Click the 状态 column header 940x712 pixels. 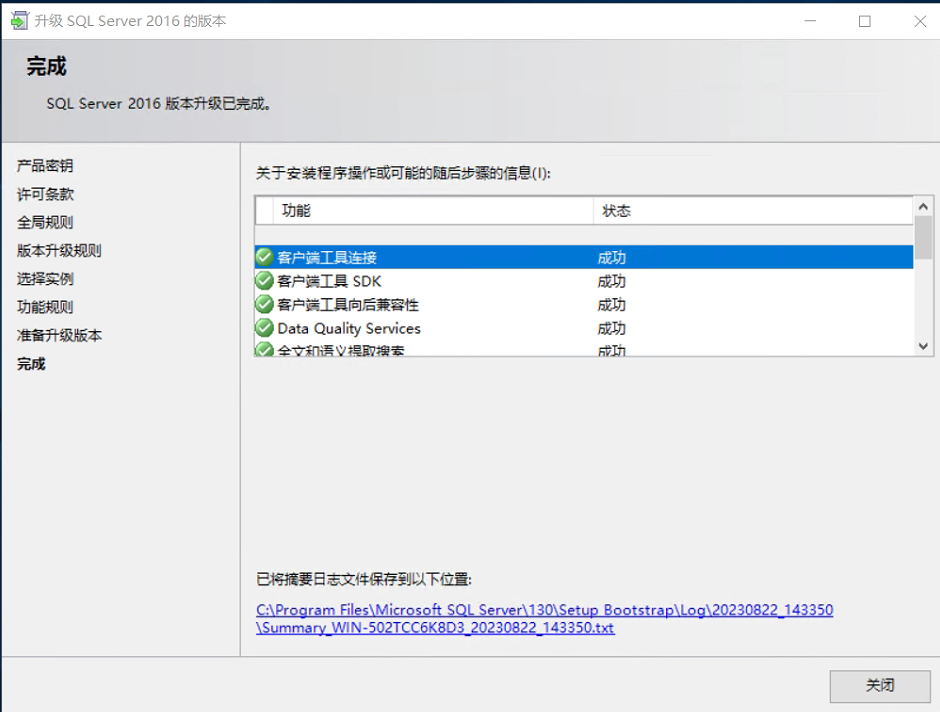754,211
